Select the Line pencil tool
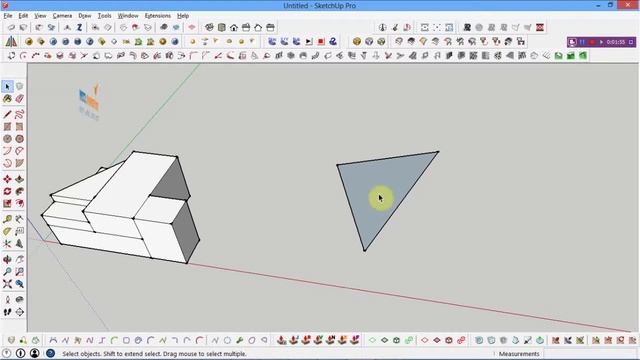Viewport: 640px width, 360px height. tap(7, 114)
